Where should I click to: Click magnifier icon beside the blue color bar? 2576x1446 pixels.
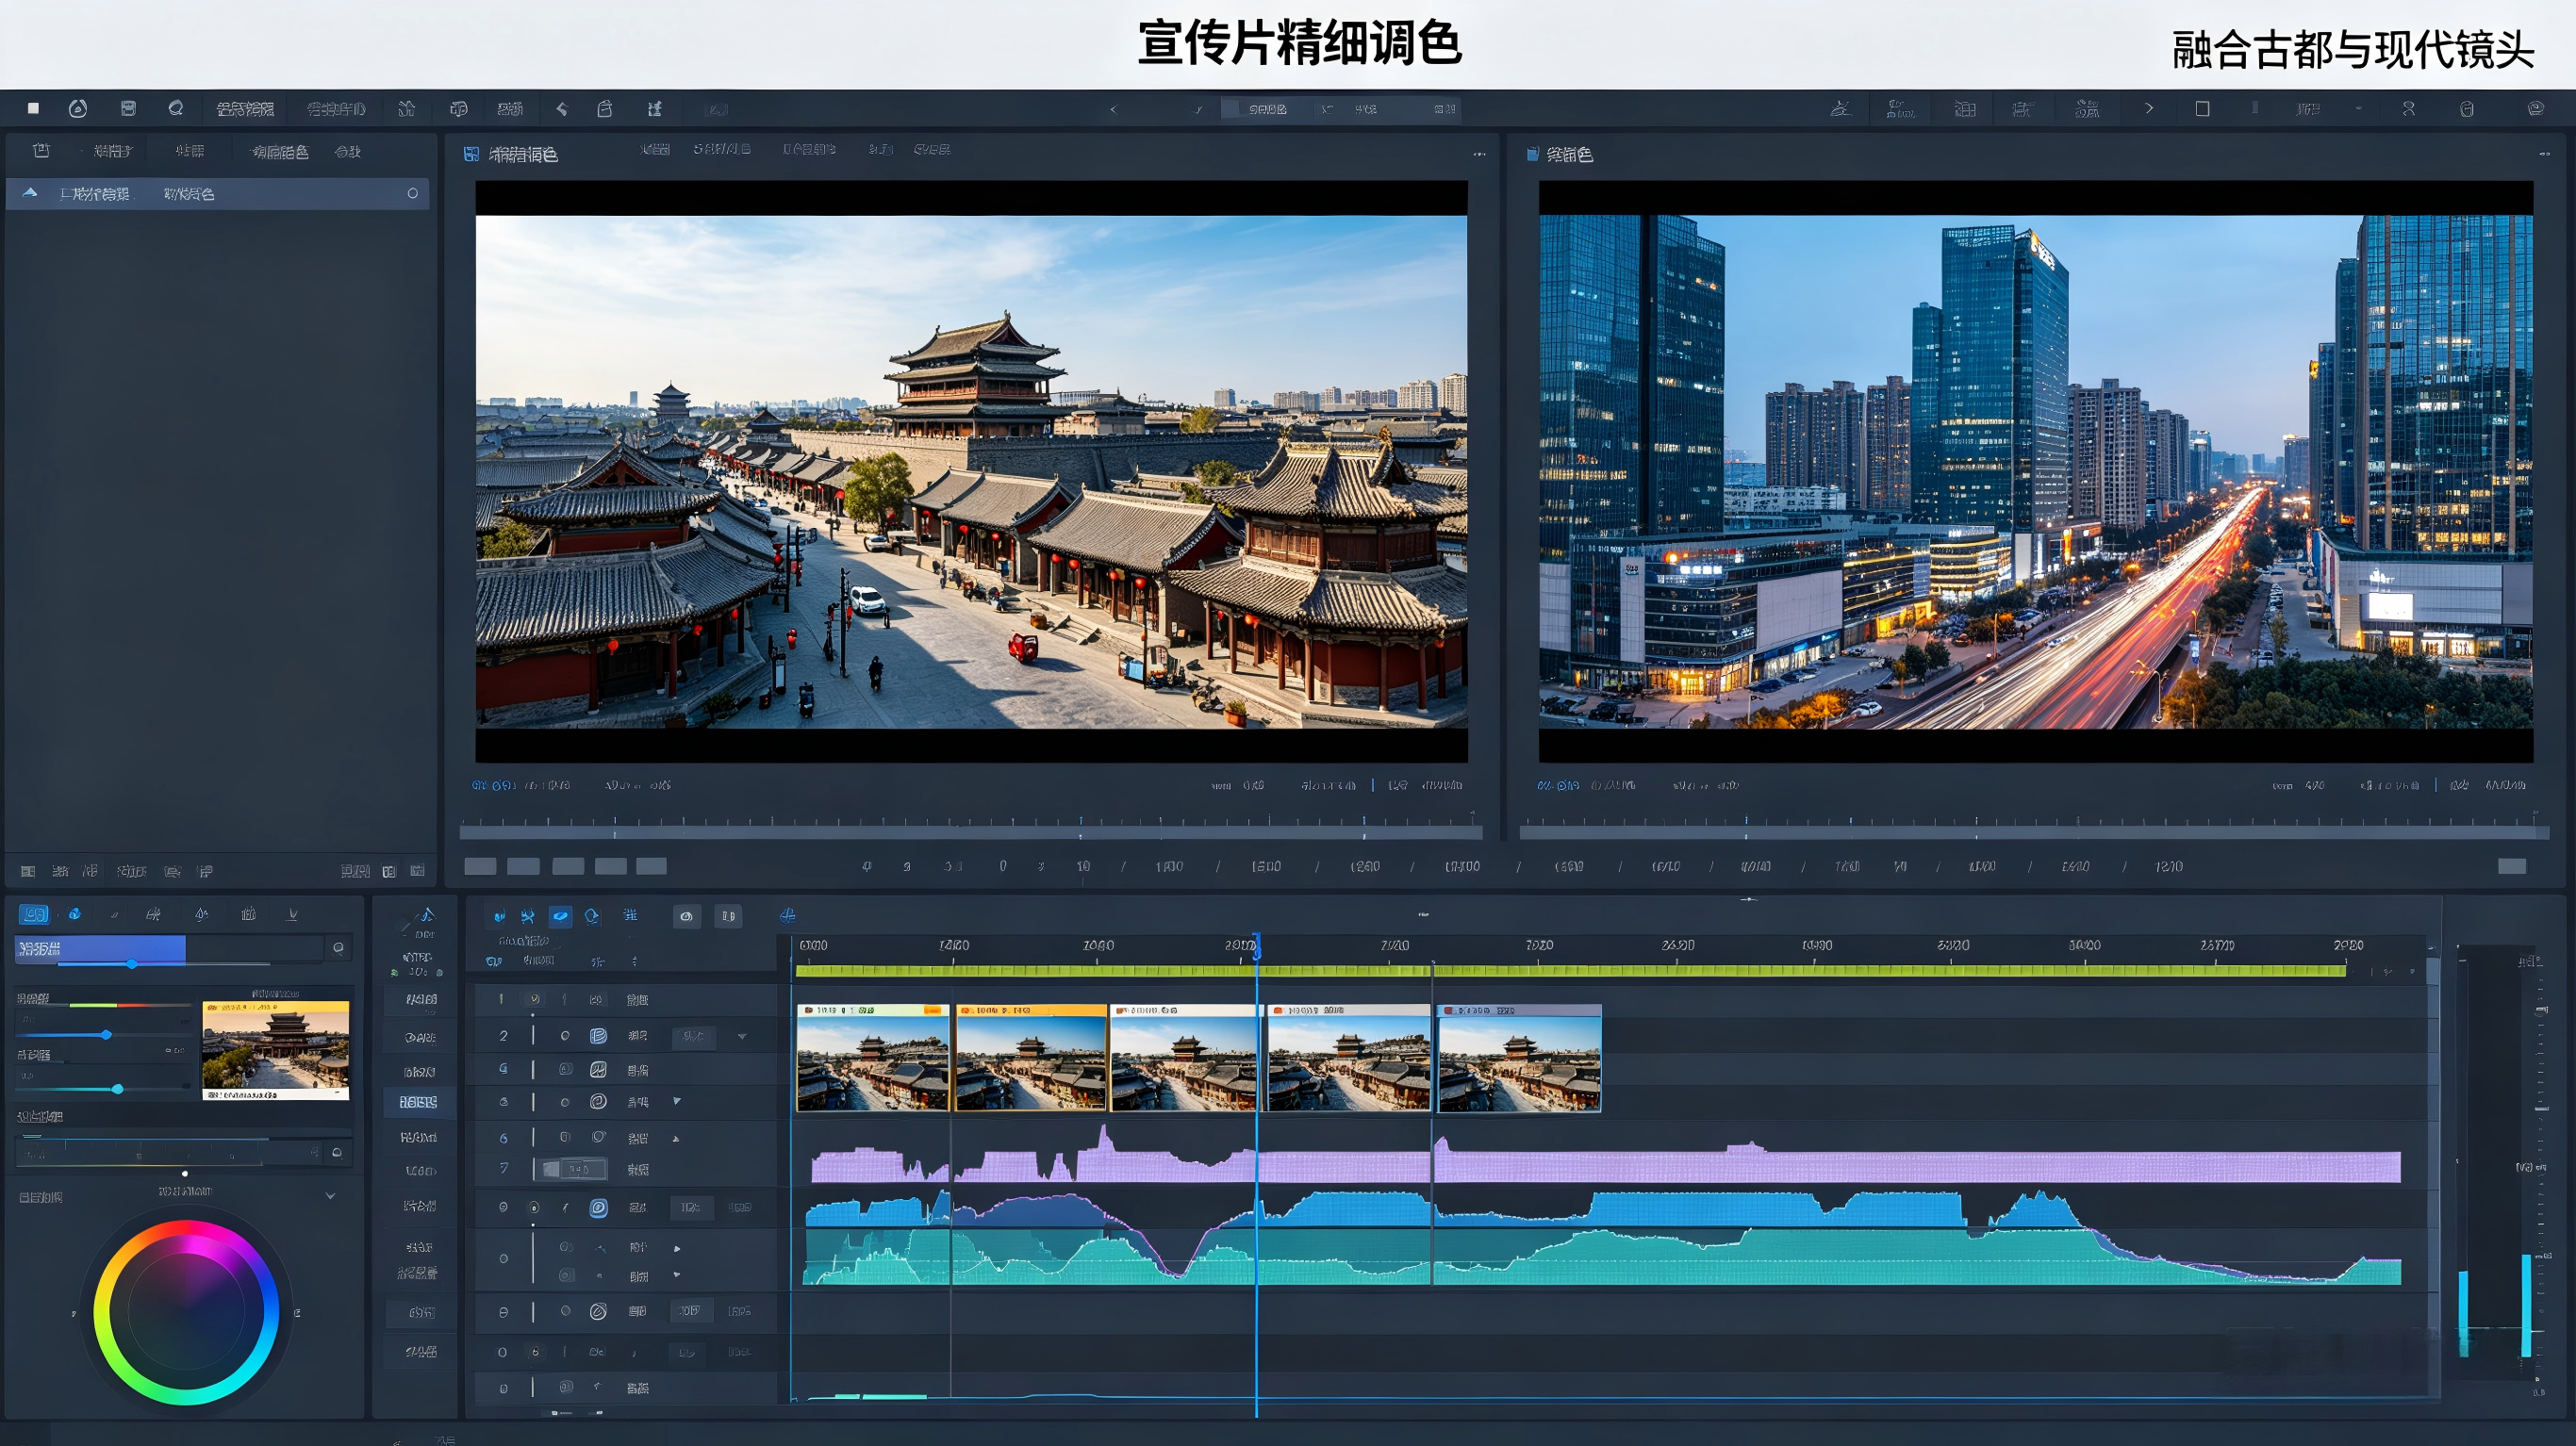coord(339,948)
